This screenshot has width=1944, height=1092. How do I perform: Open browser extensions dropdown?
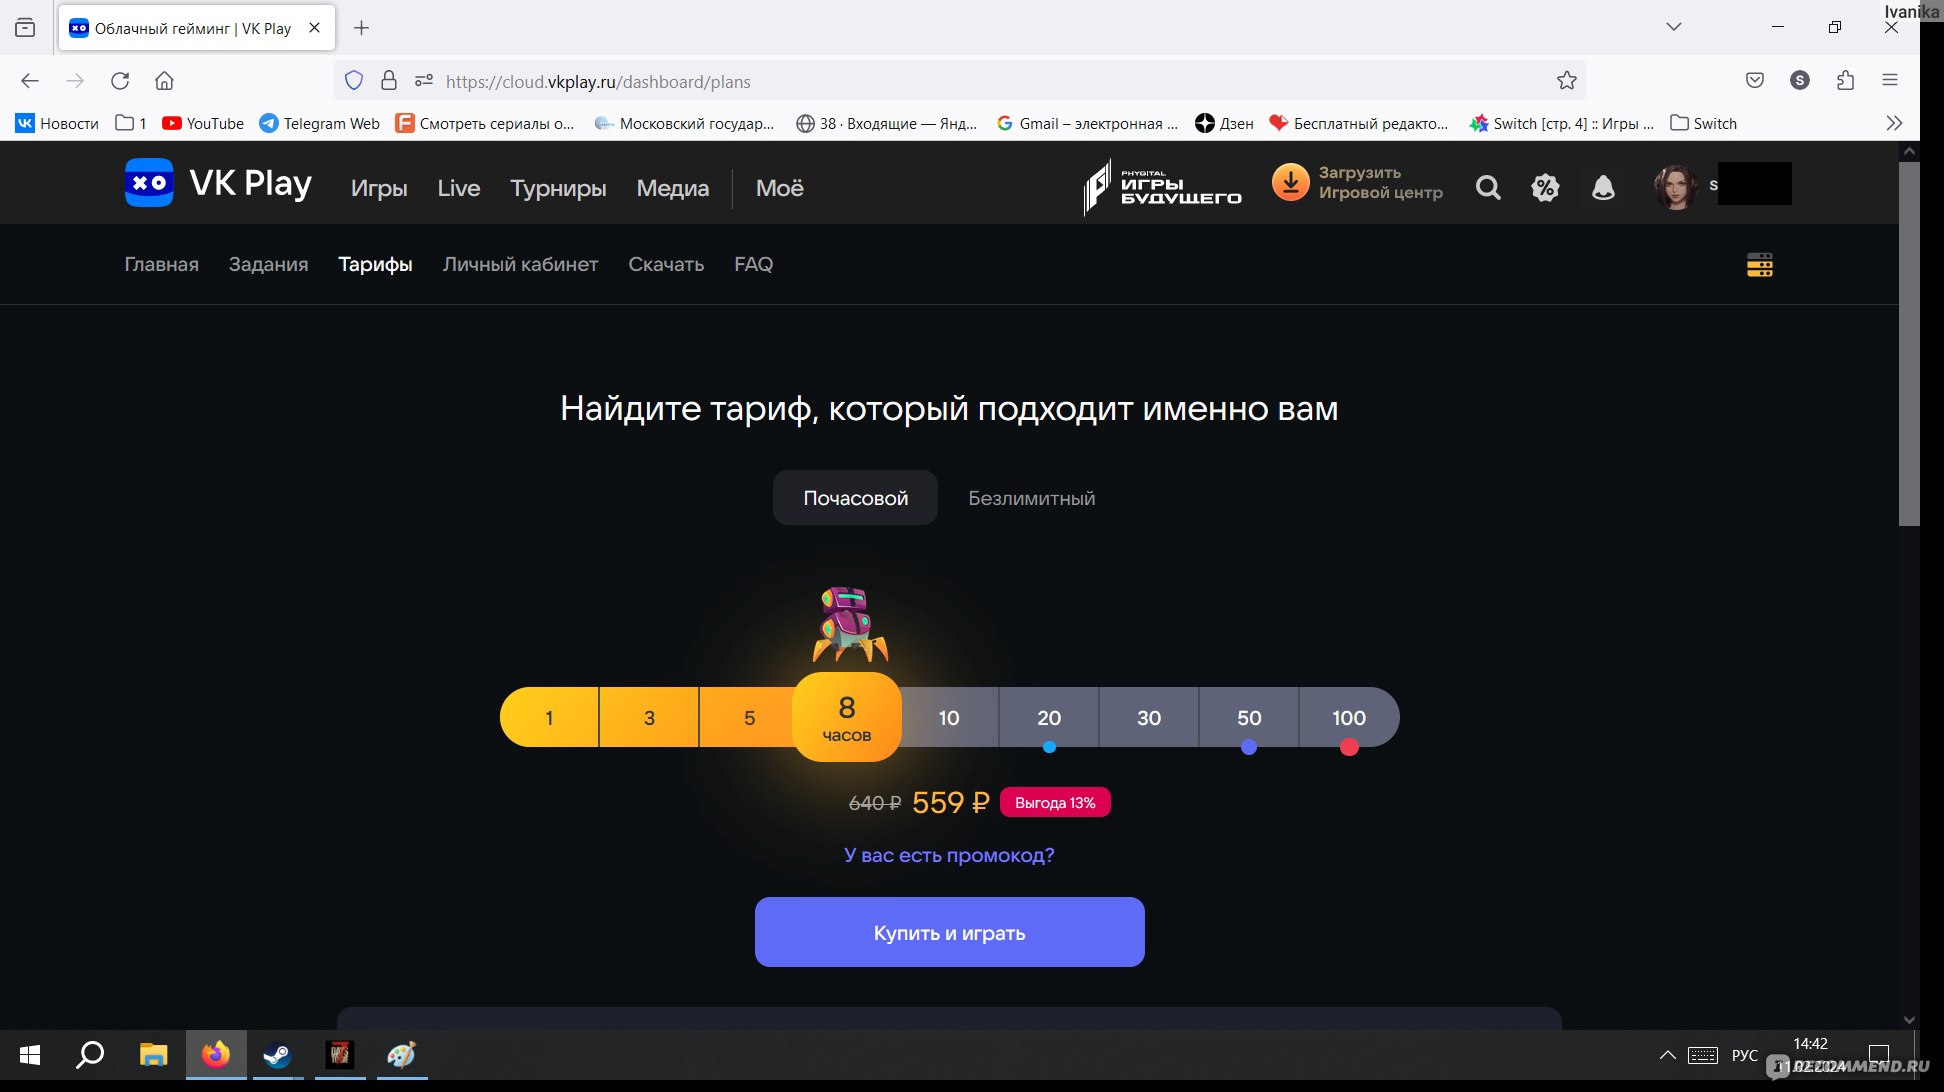(1845, 81)
